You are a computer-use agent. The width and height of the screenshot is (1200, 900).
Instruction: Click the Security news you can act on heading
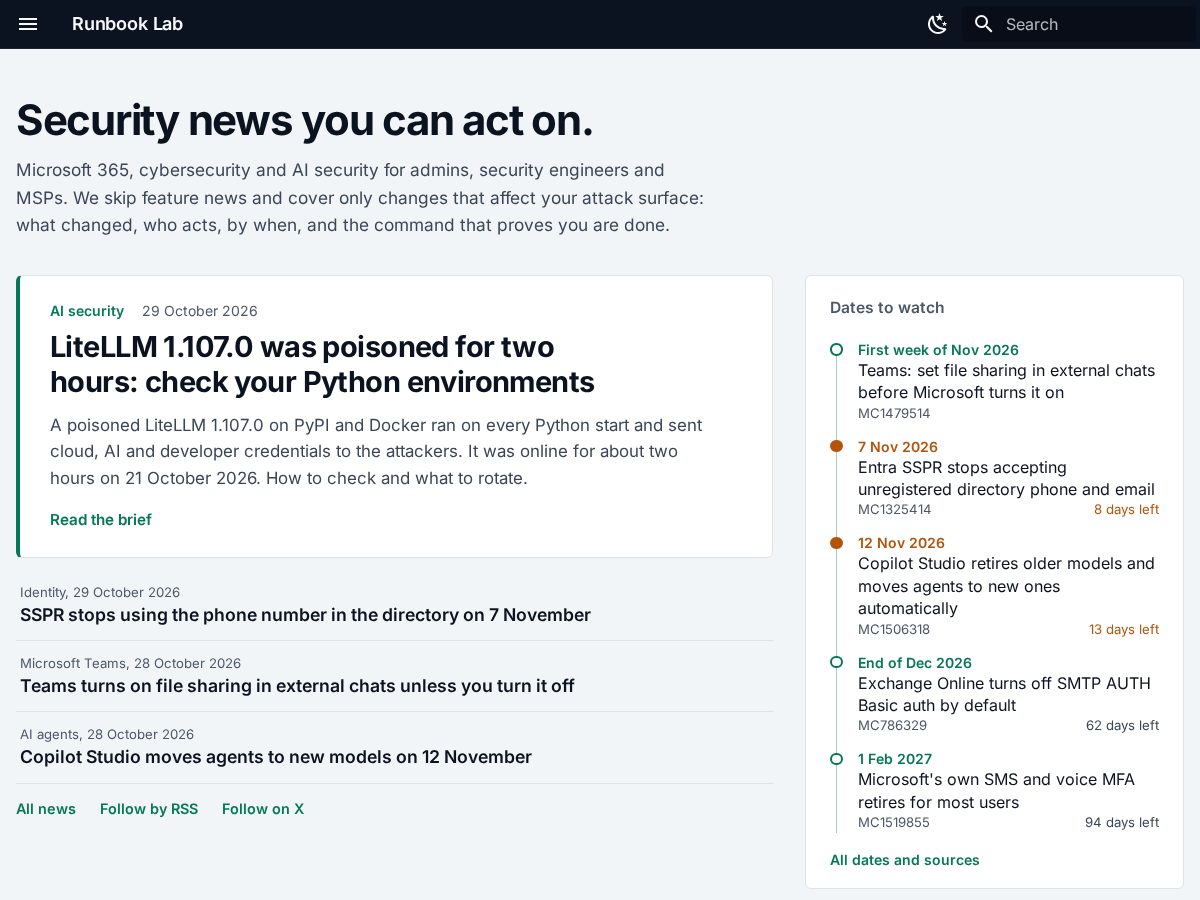[305, 120]
